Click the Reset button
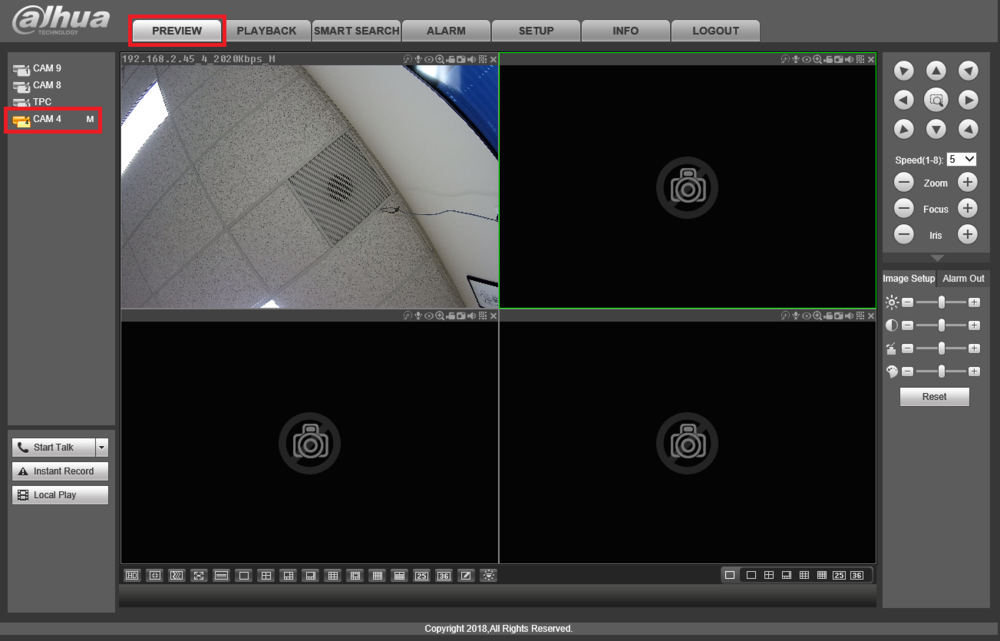Viewport: 1000px width, 641px height. pyautogui.click(x=934, y=397)
